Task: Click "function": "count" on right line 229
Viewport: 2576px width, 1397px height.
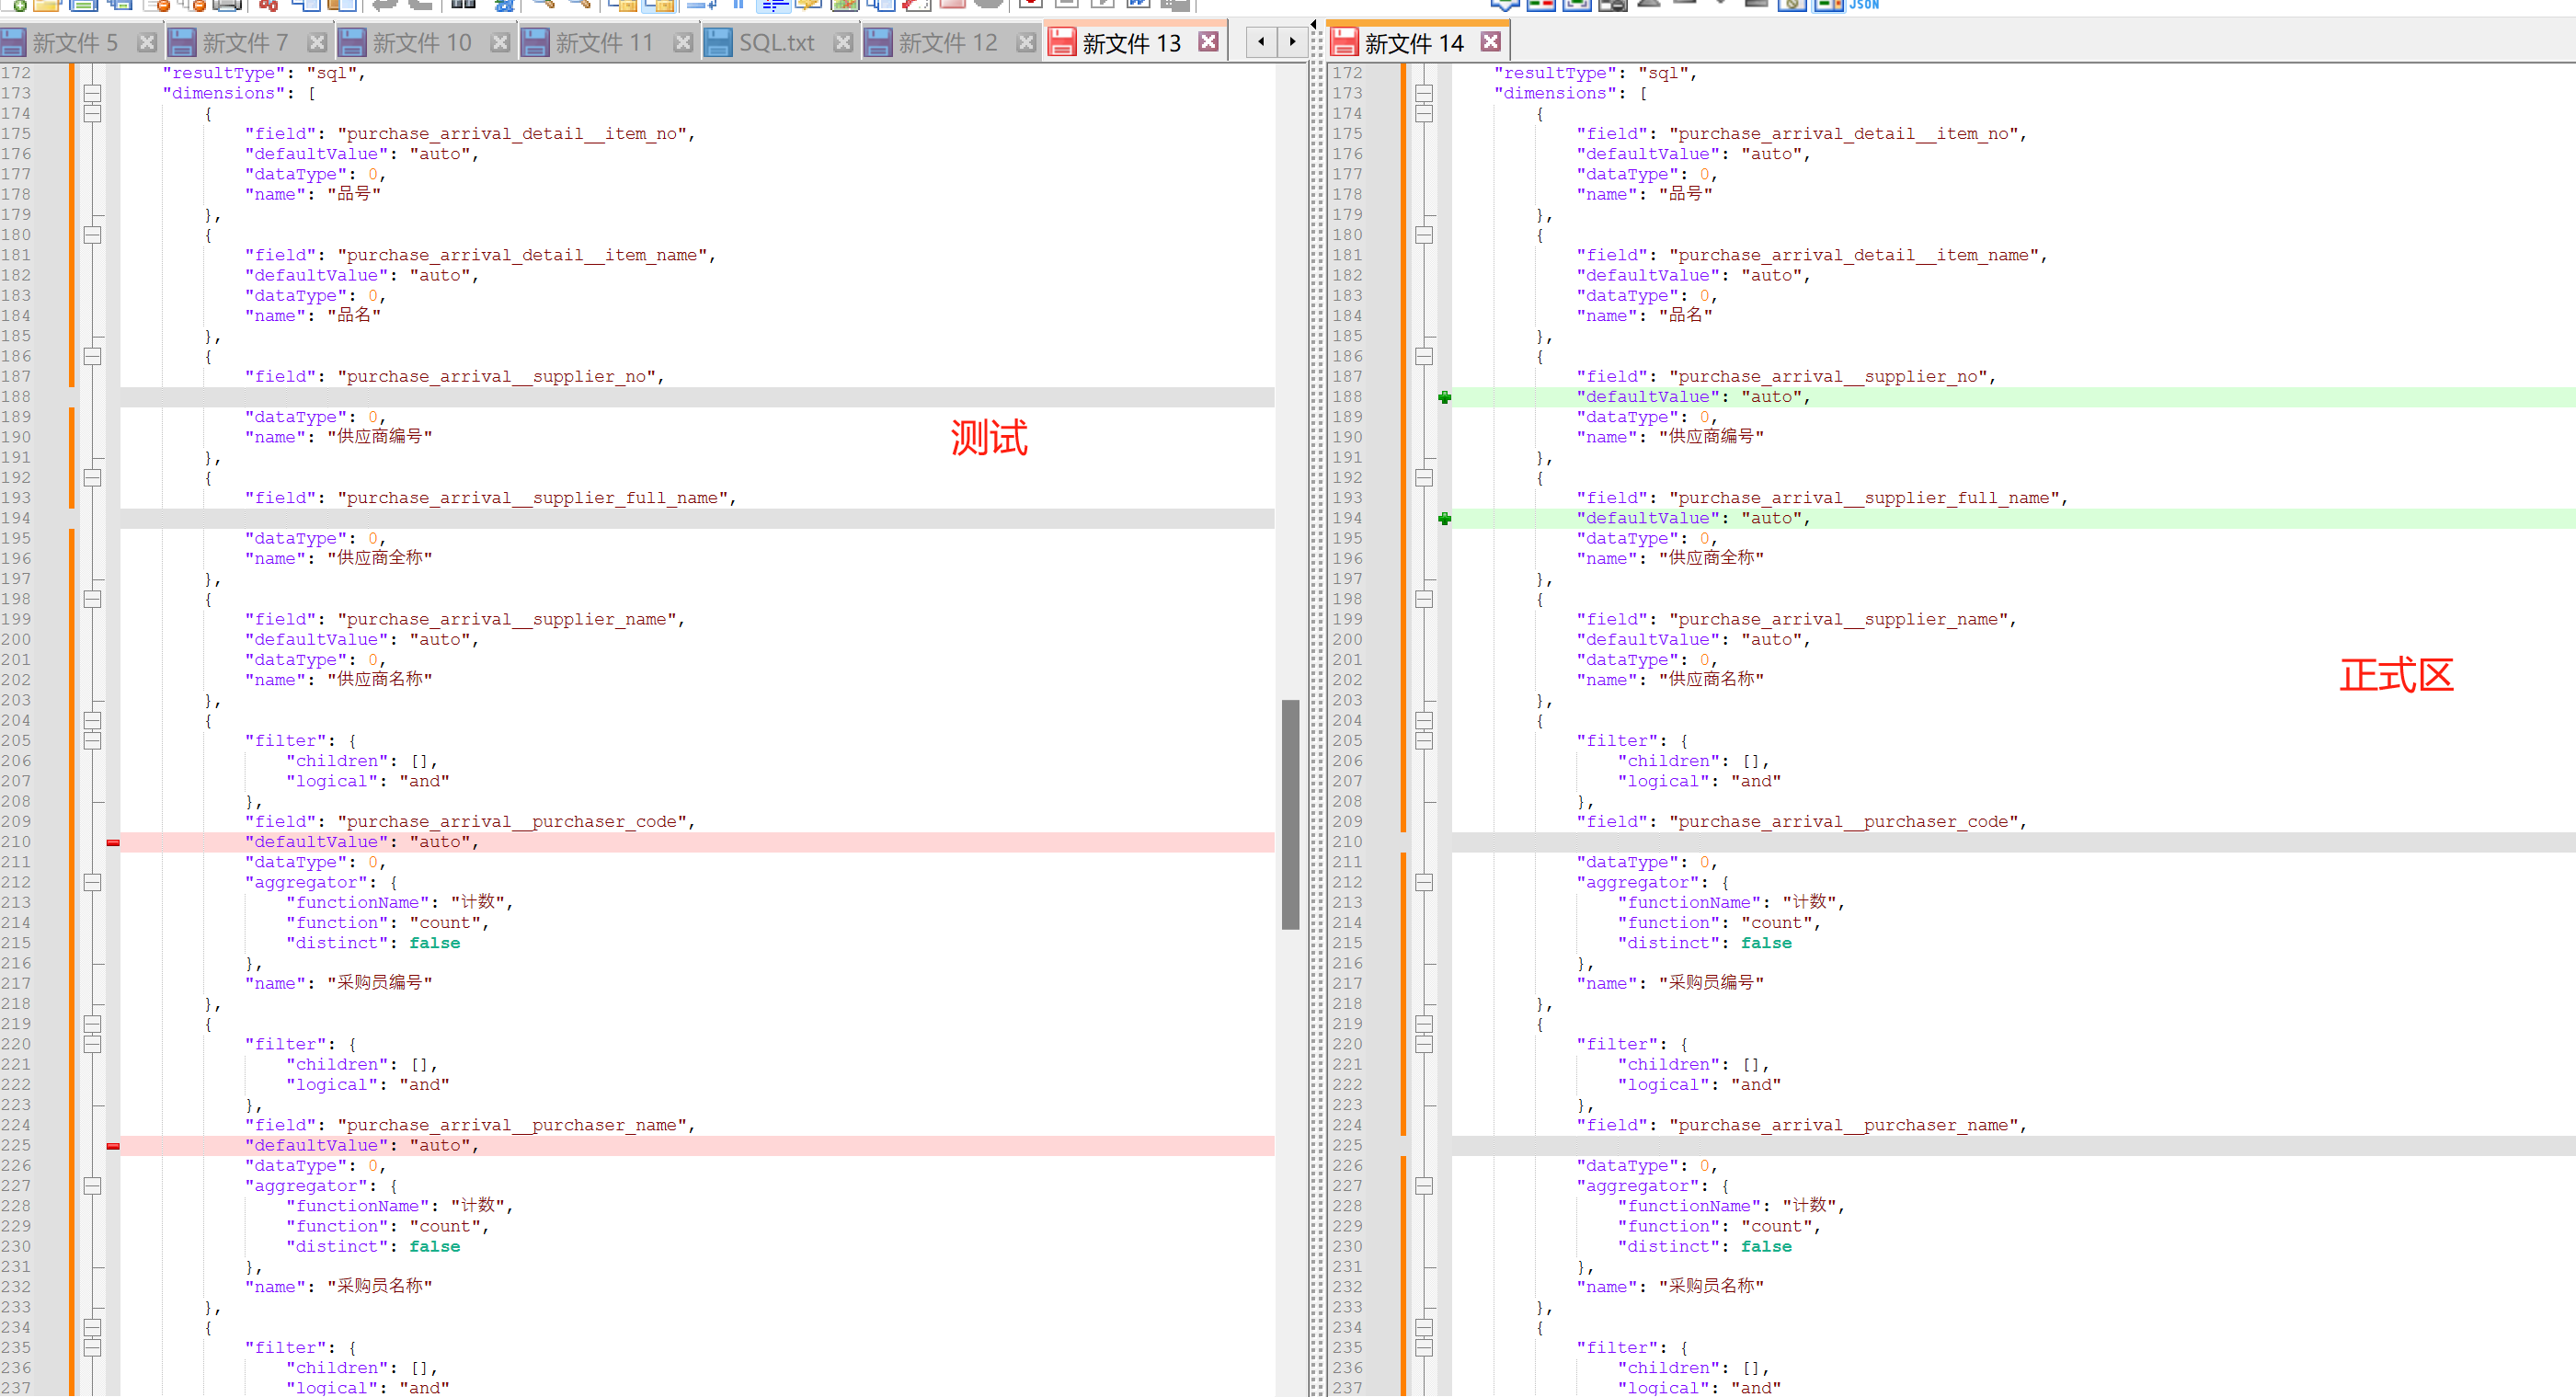Action: click(1720, 1227)
